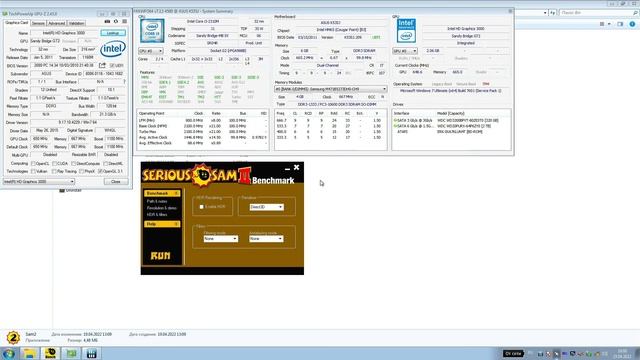Click the HWiNFO taskbar icon
This screenshot has width=640, height=360.
click(91, 353)
